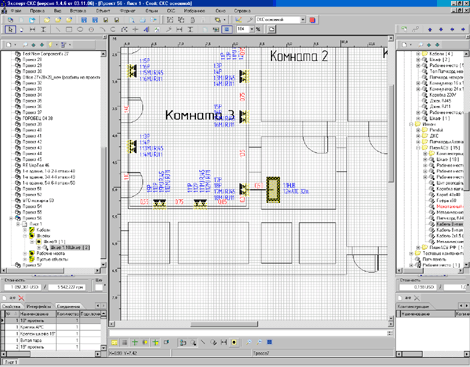This screenshot has width=470, height=367.
Task: Choose the rectangle drawing tool
Action: click(x=69, y=30)
